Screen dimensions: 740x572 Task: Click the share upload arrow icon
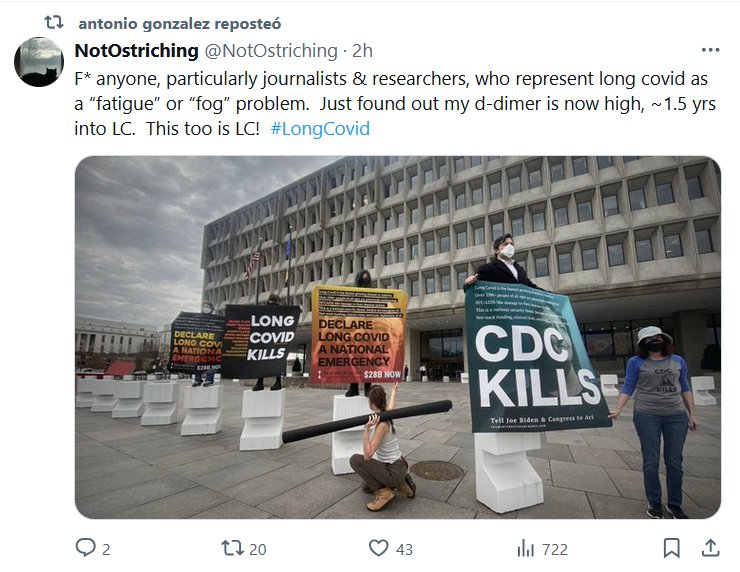point(710,548)
